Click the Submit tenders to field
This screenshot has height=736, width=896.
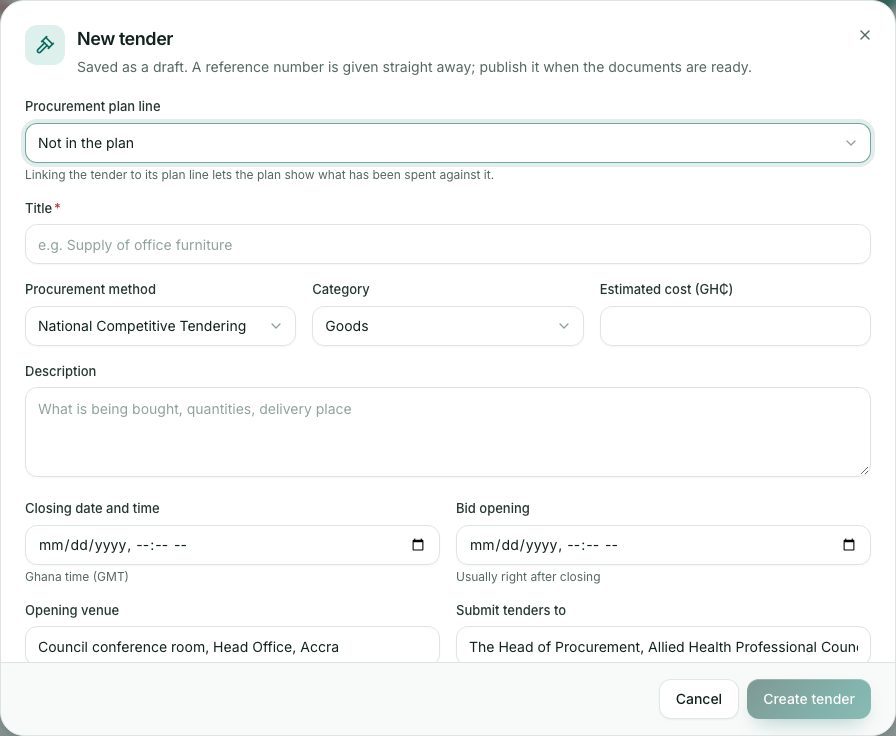pos(663,646)
